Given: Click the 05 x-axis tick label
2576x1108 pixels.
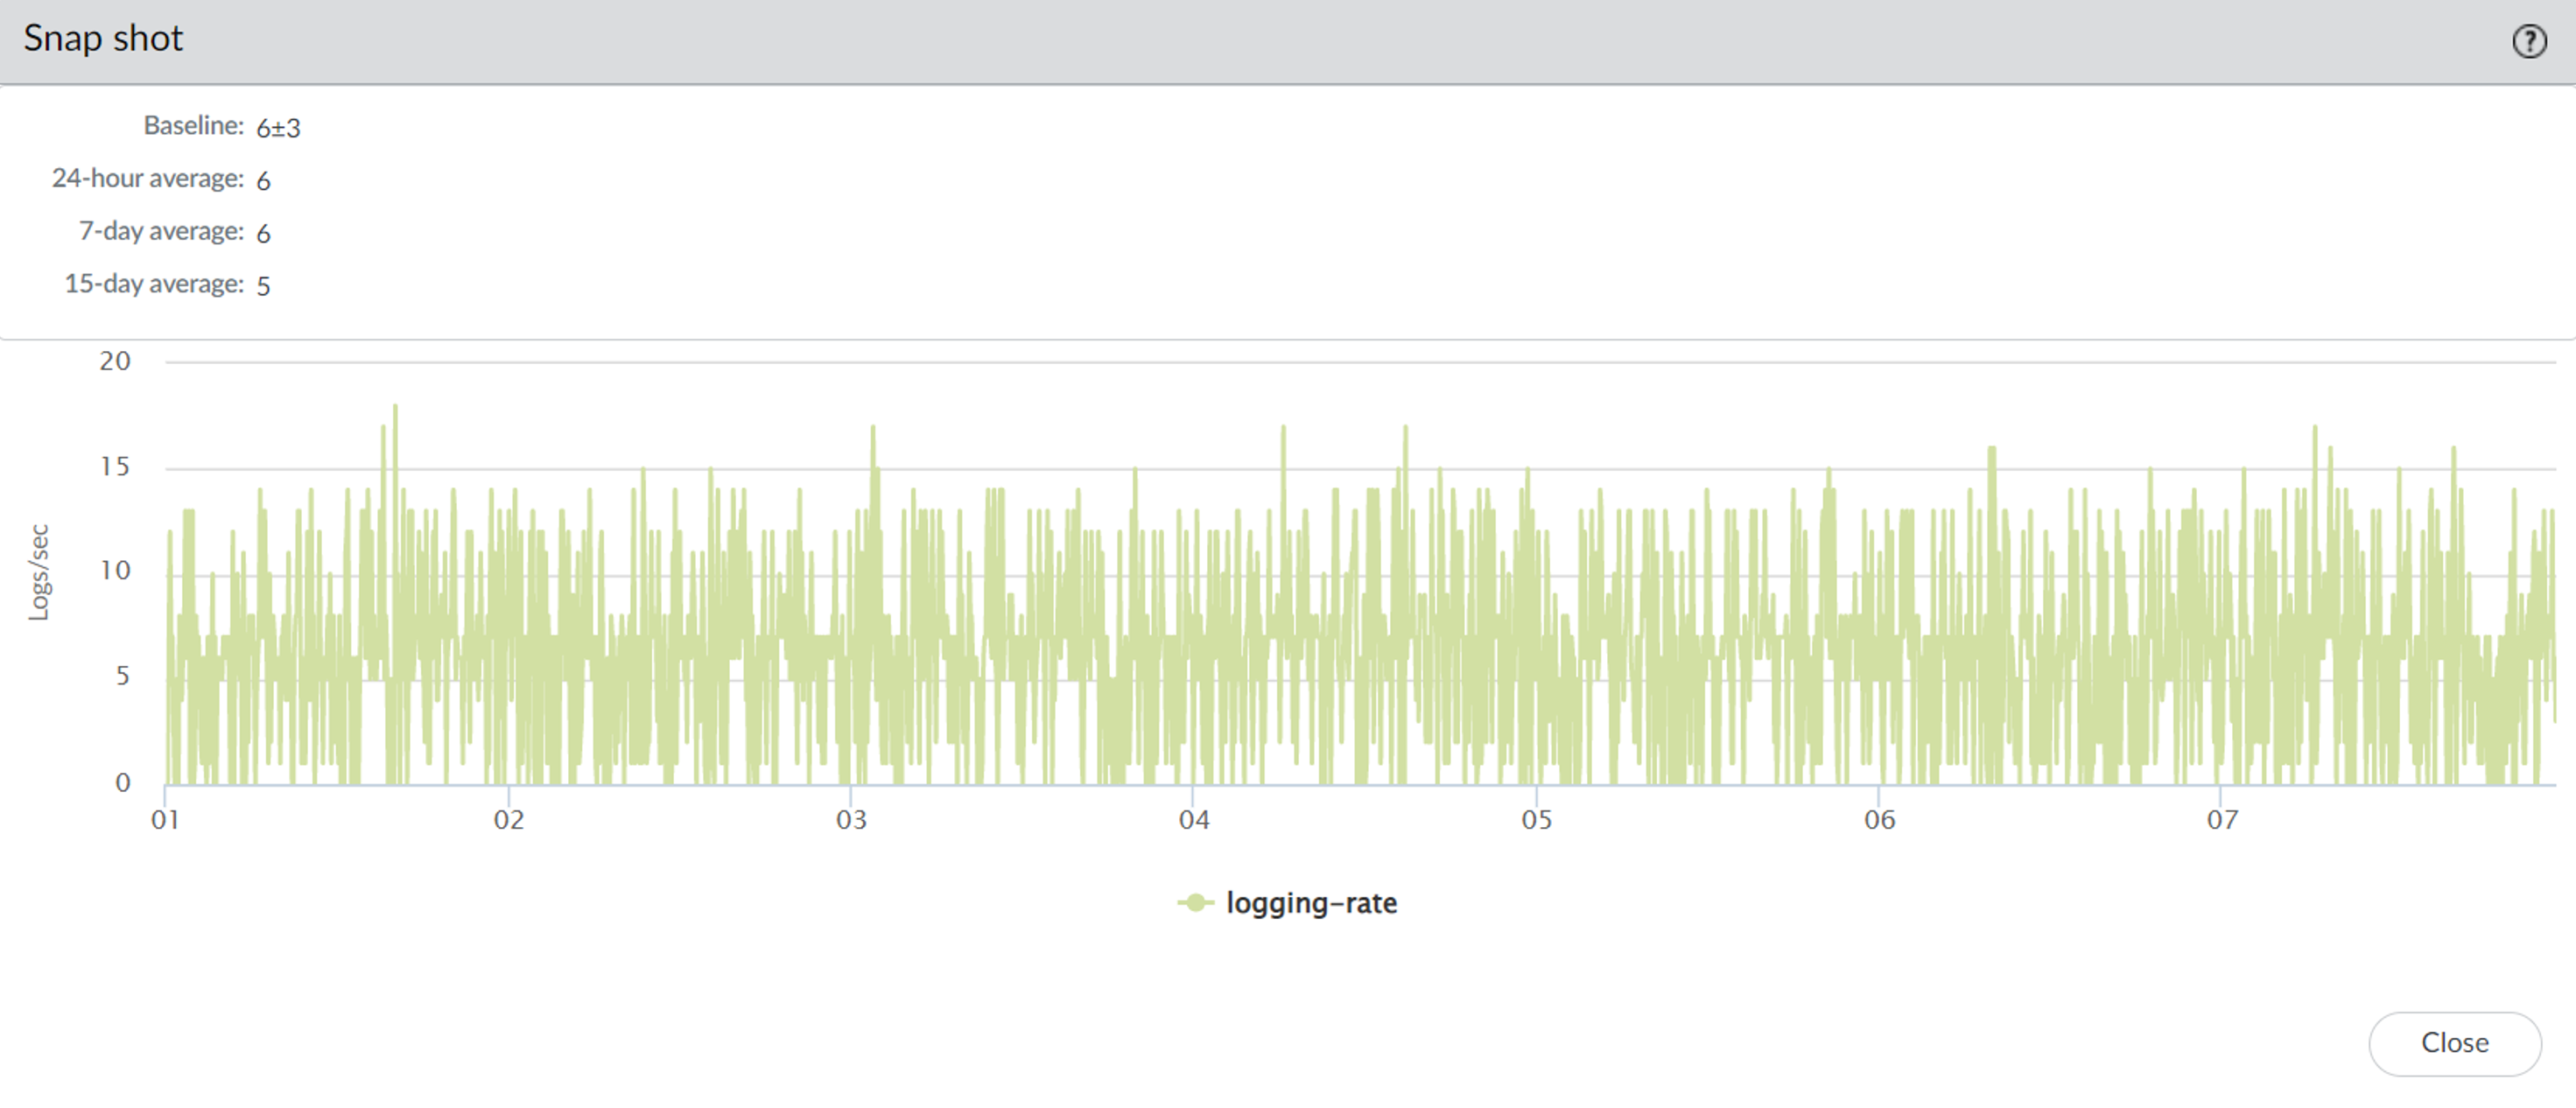Looking at the screenshot, I should pyautogui.click(x=1537, y=820).
